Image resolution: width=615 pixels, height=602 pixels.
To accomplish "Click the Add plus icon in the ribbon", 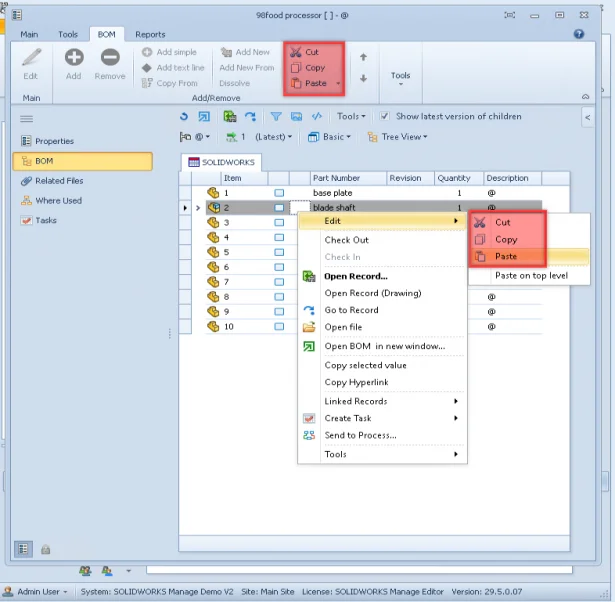I will (73, 59).
